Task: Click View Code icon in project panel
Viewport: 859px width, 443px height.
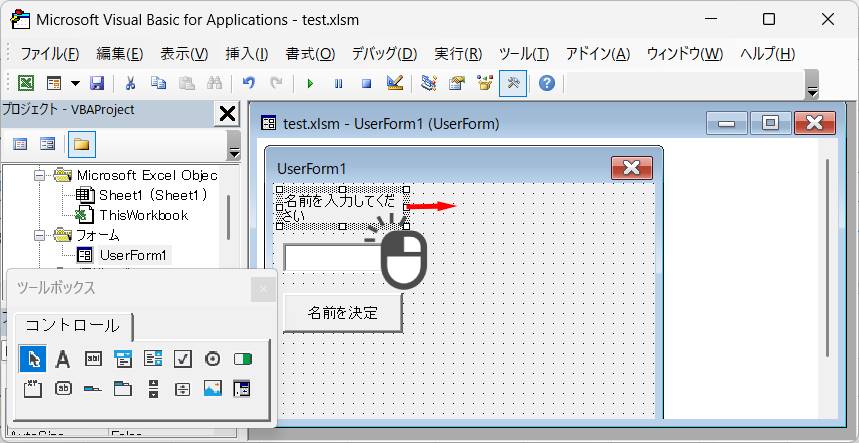Action: click(x=20, y=145)
